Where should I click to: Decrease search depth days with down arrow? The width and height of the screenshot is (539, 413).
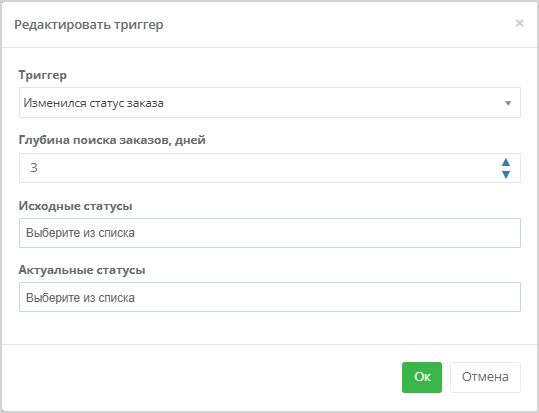coord(506,175)
